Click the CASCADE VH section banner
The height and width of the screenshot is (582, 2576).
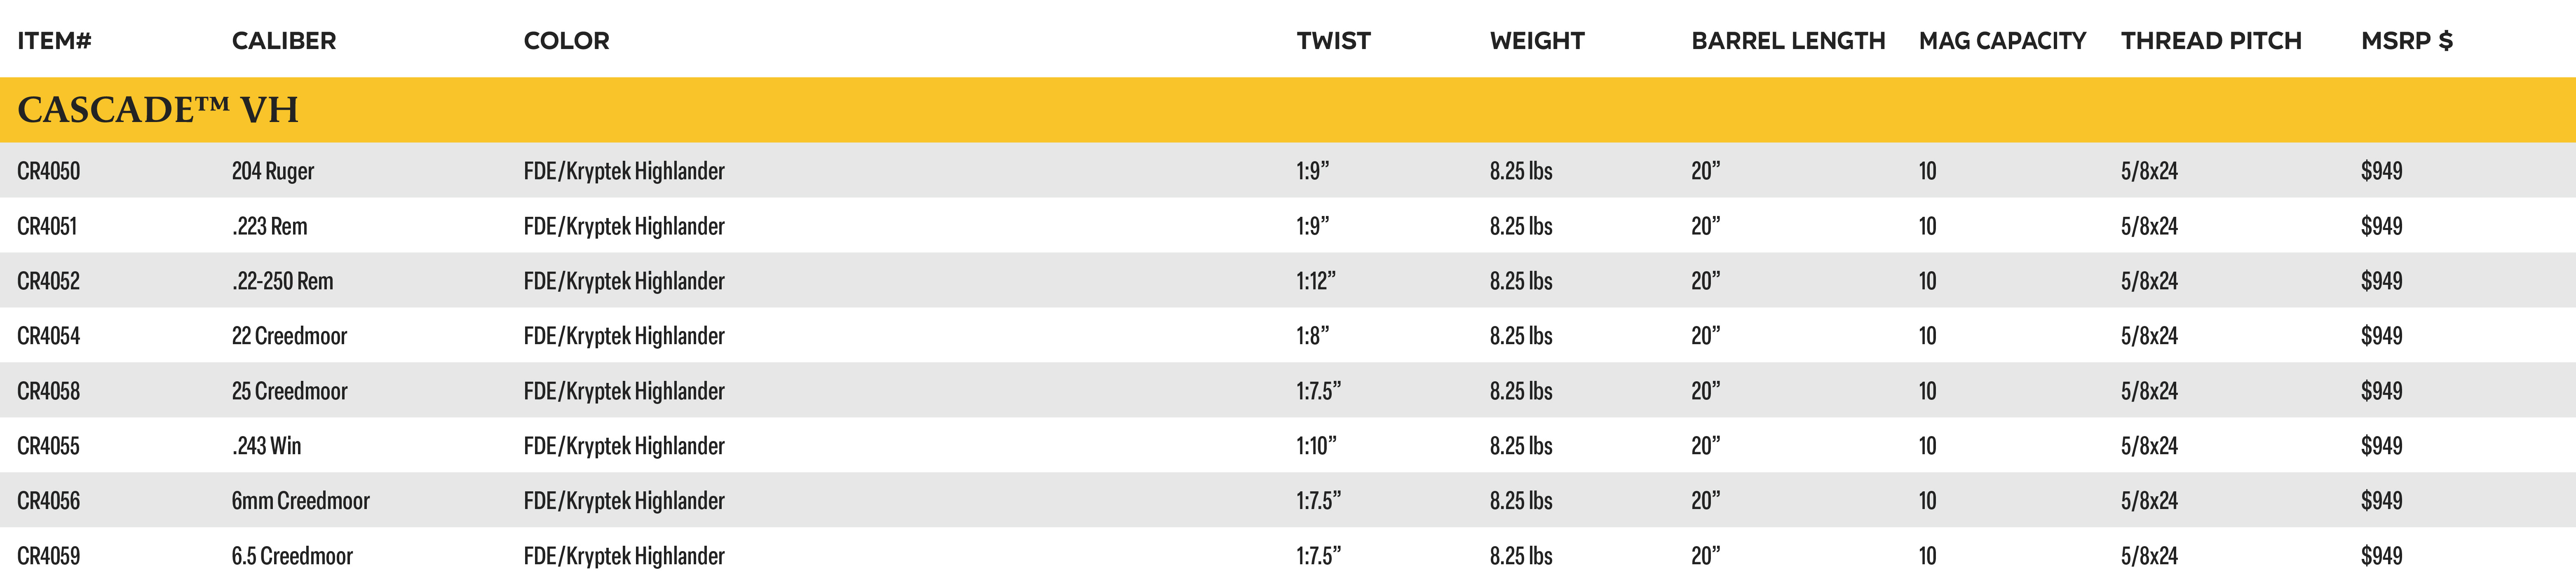pyautogui.click(x=1288, y=110)
